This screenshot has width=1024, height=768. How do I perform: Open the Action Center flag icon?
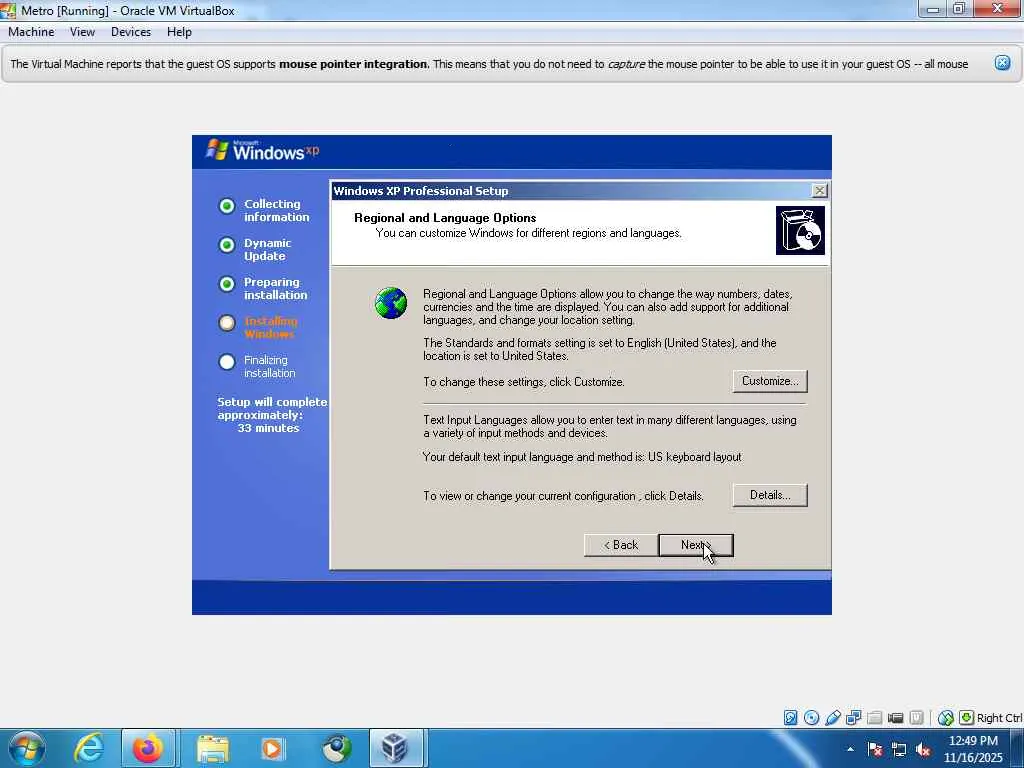(875, 749)
